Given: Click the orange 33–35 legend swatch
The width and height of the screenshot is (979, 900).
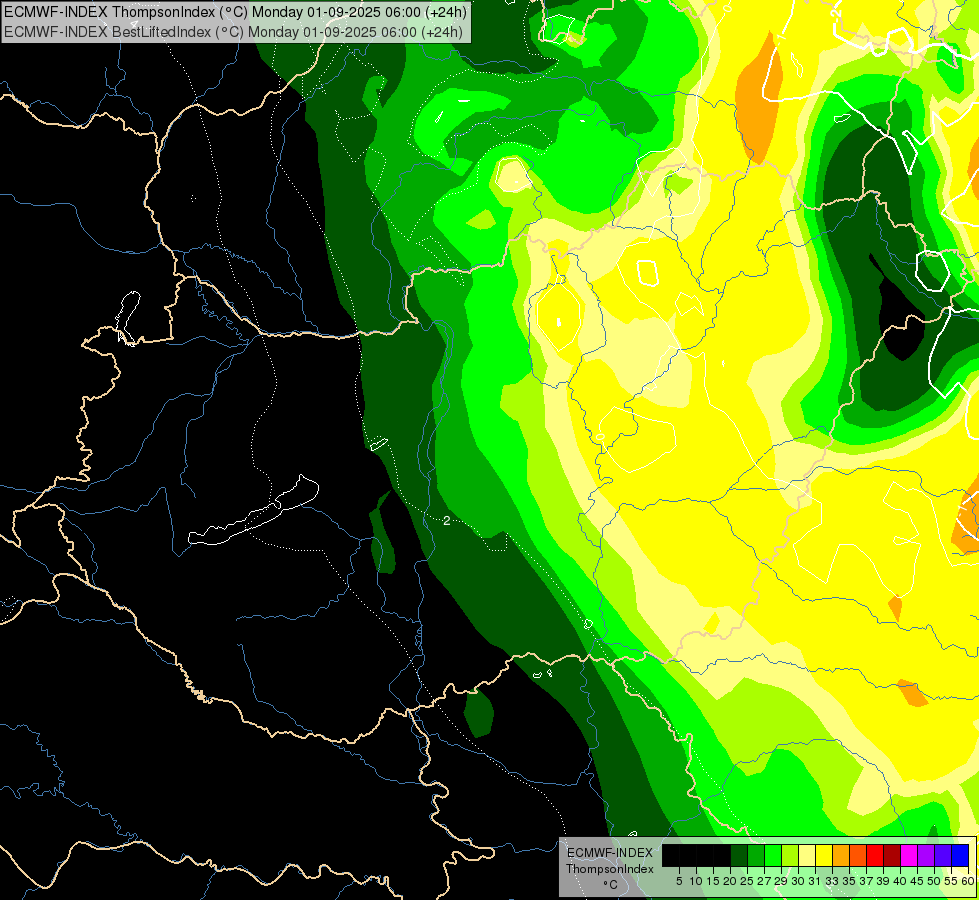Looking at the screenshot, I should [x=841, y=855].
